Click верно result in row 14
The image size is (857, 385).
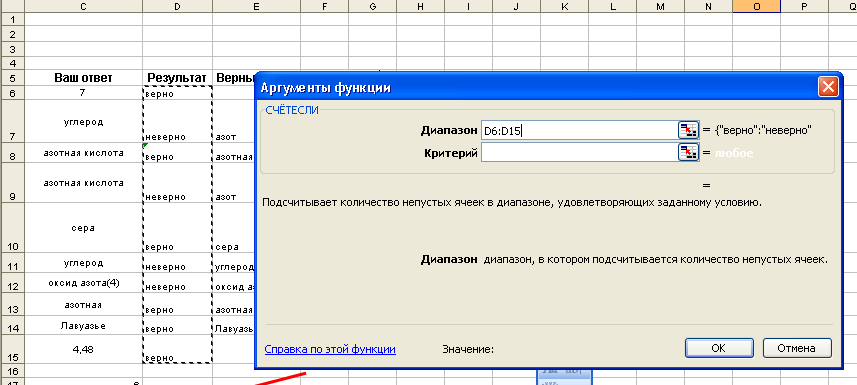177,326
